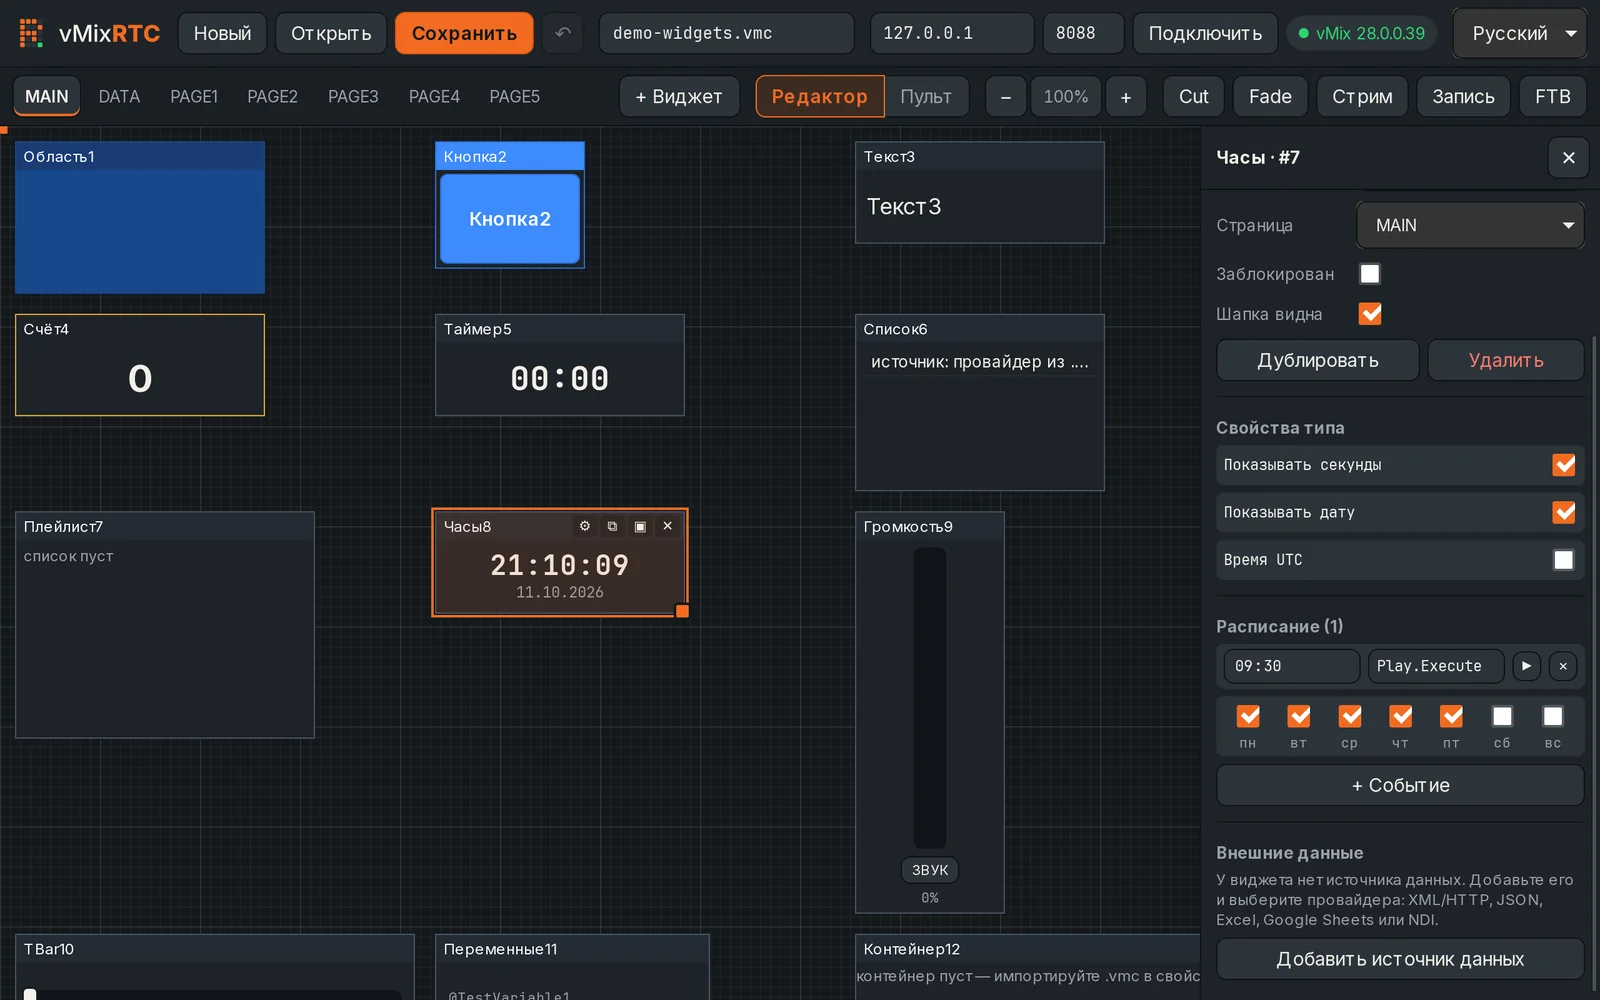Click the Дублировать button

point(1317,360)
